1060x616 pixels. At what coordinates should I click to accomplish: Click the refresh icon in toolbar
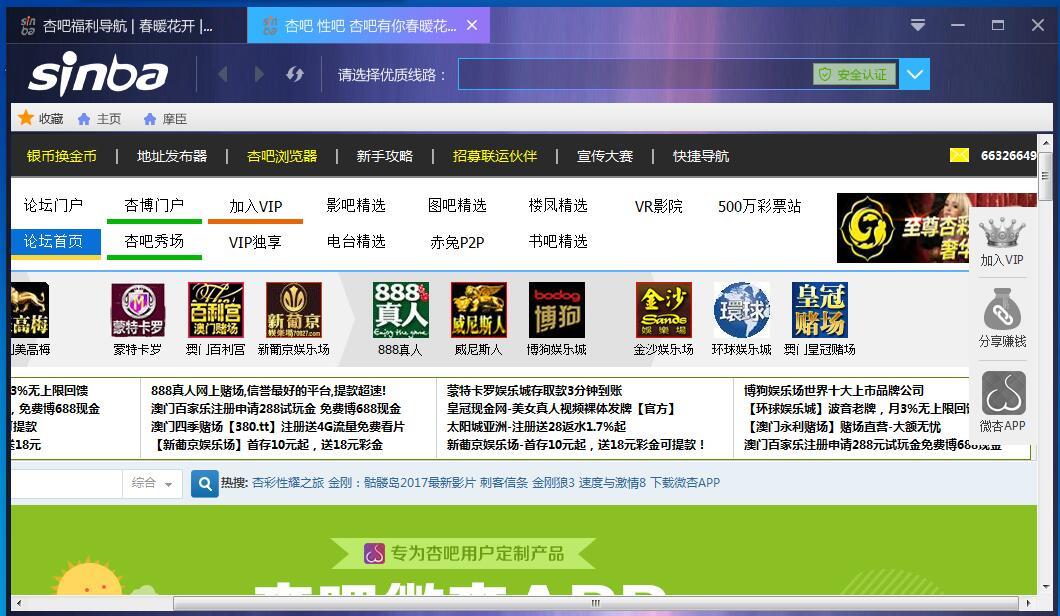295,74
